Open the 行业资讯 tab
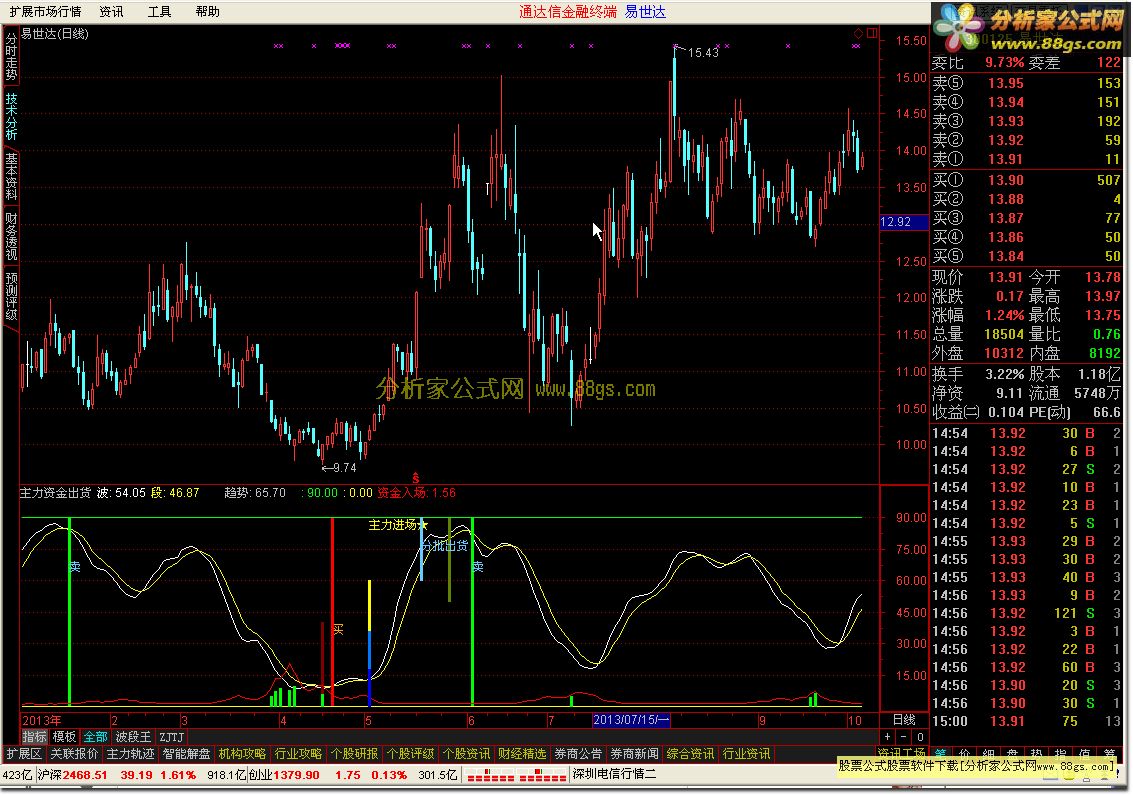This screenshot has width=1133, height=795. pos(746,754)
